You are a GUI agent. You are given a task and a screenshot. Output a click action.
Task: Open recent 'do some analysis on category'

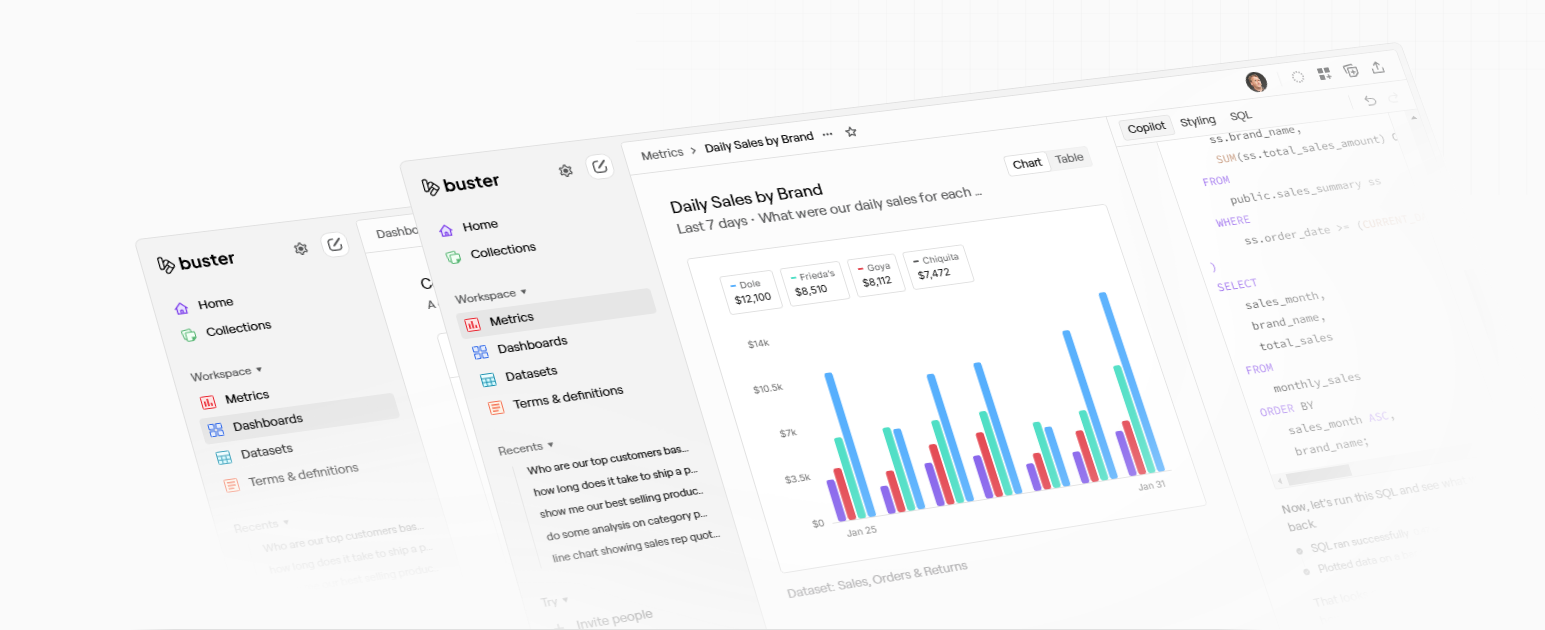pyautogui.click(x=627, y=525)
